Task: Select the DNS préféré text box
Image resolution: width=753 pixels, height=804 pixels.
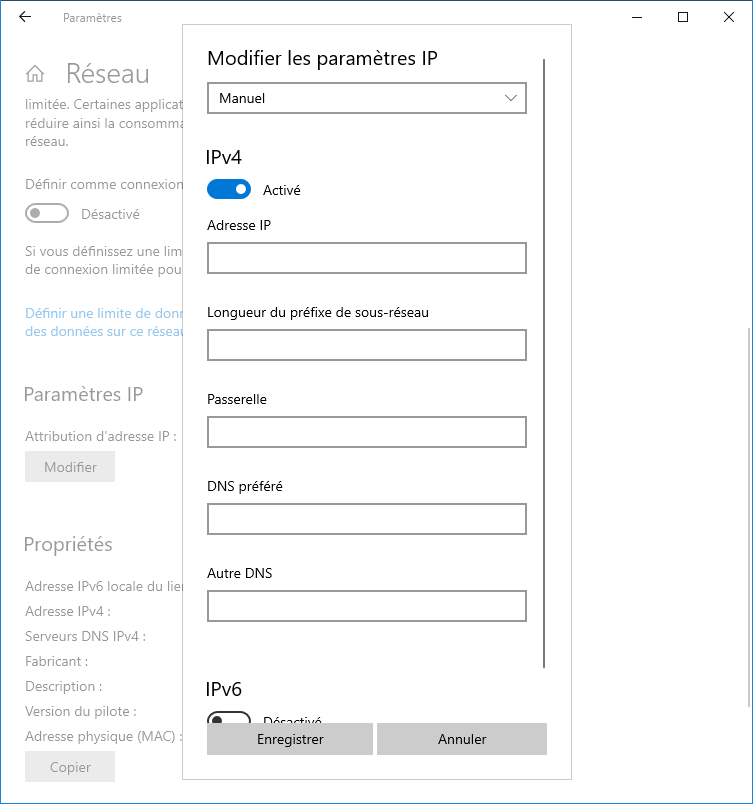Action: 367,519
